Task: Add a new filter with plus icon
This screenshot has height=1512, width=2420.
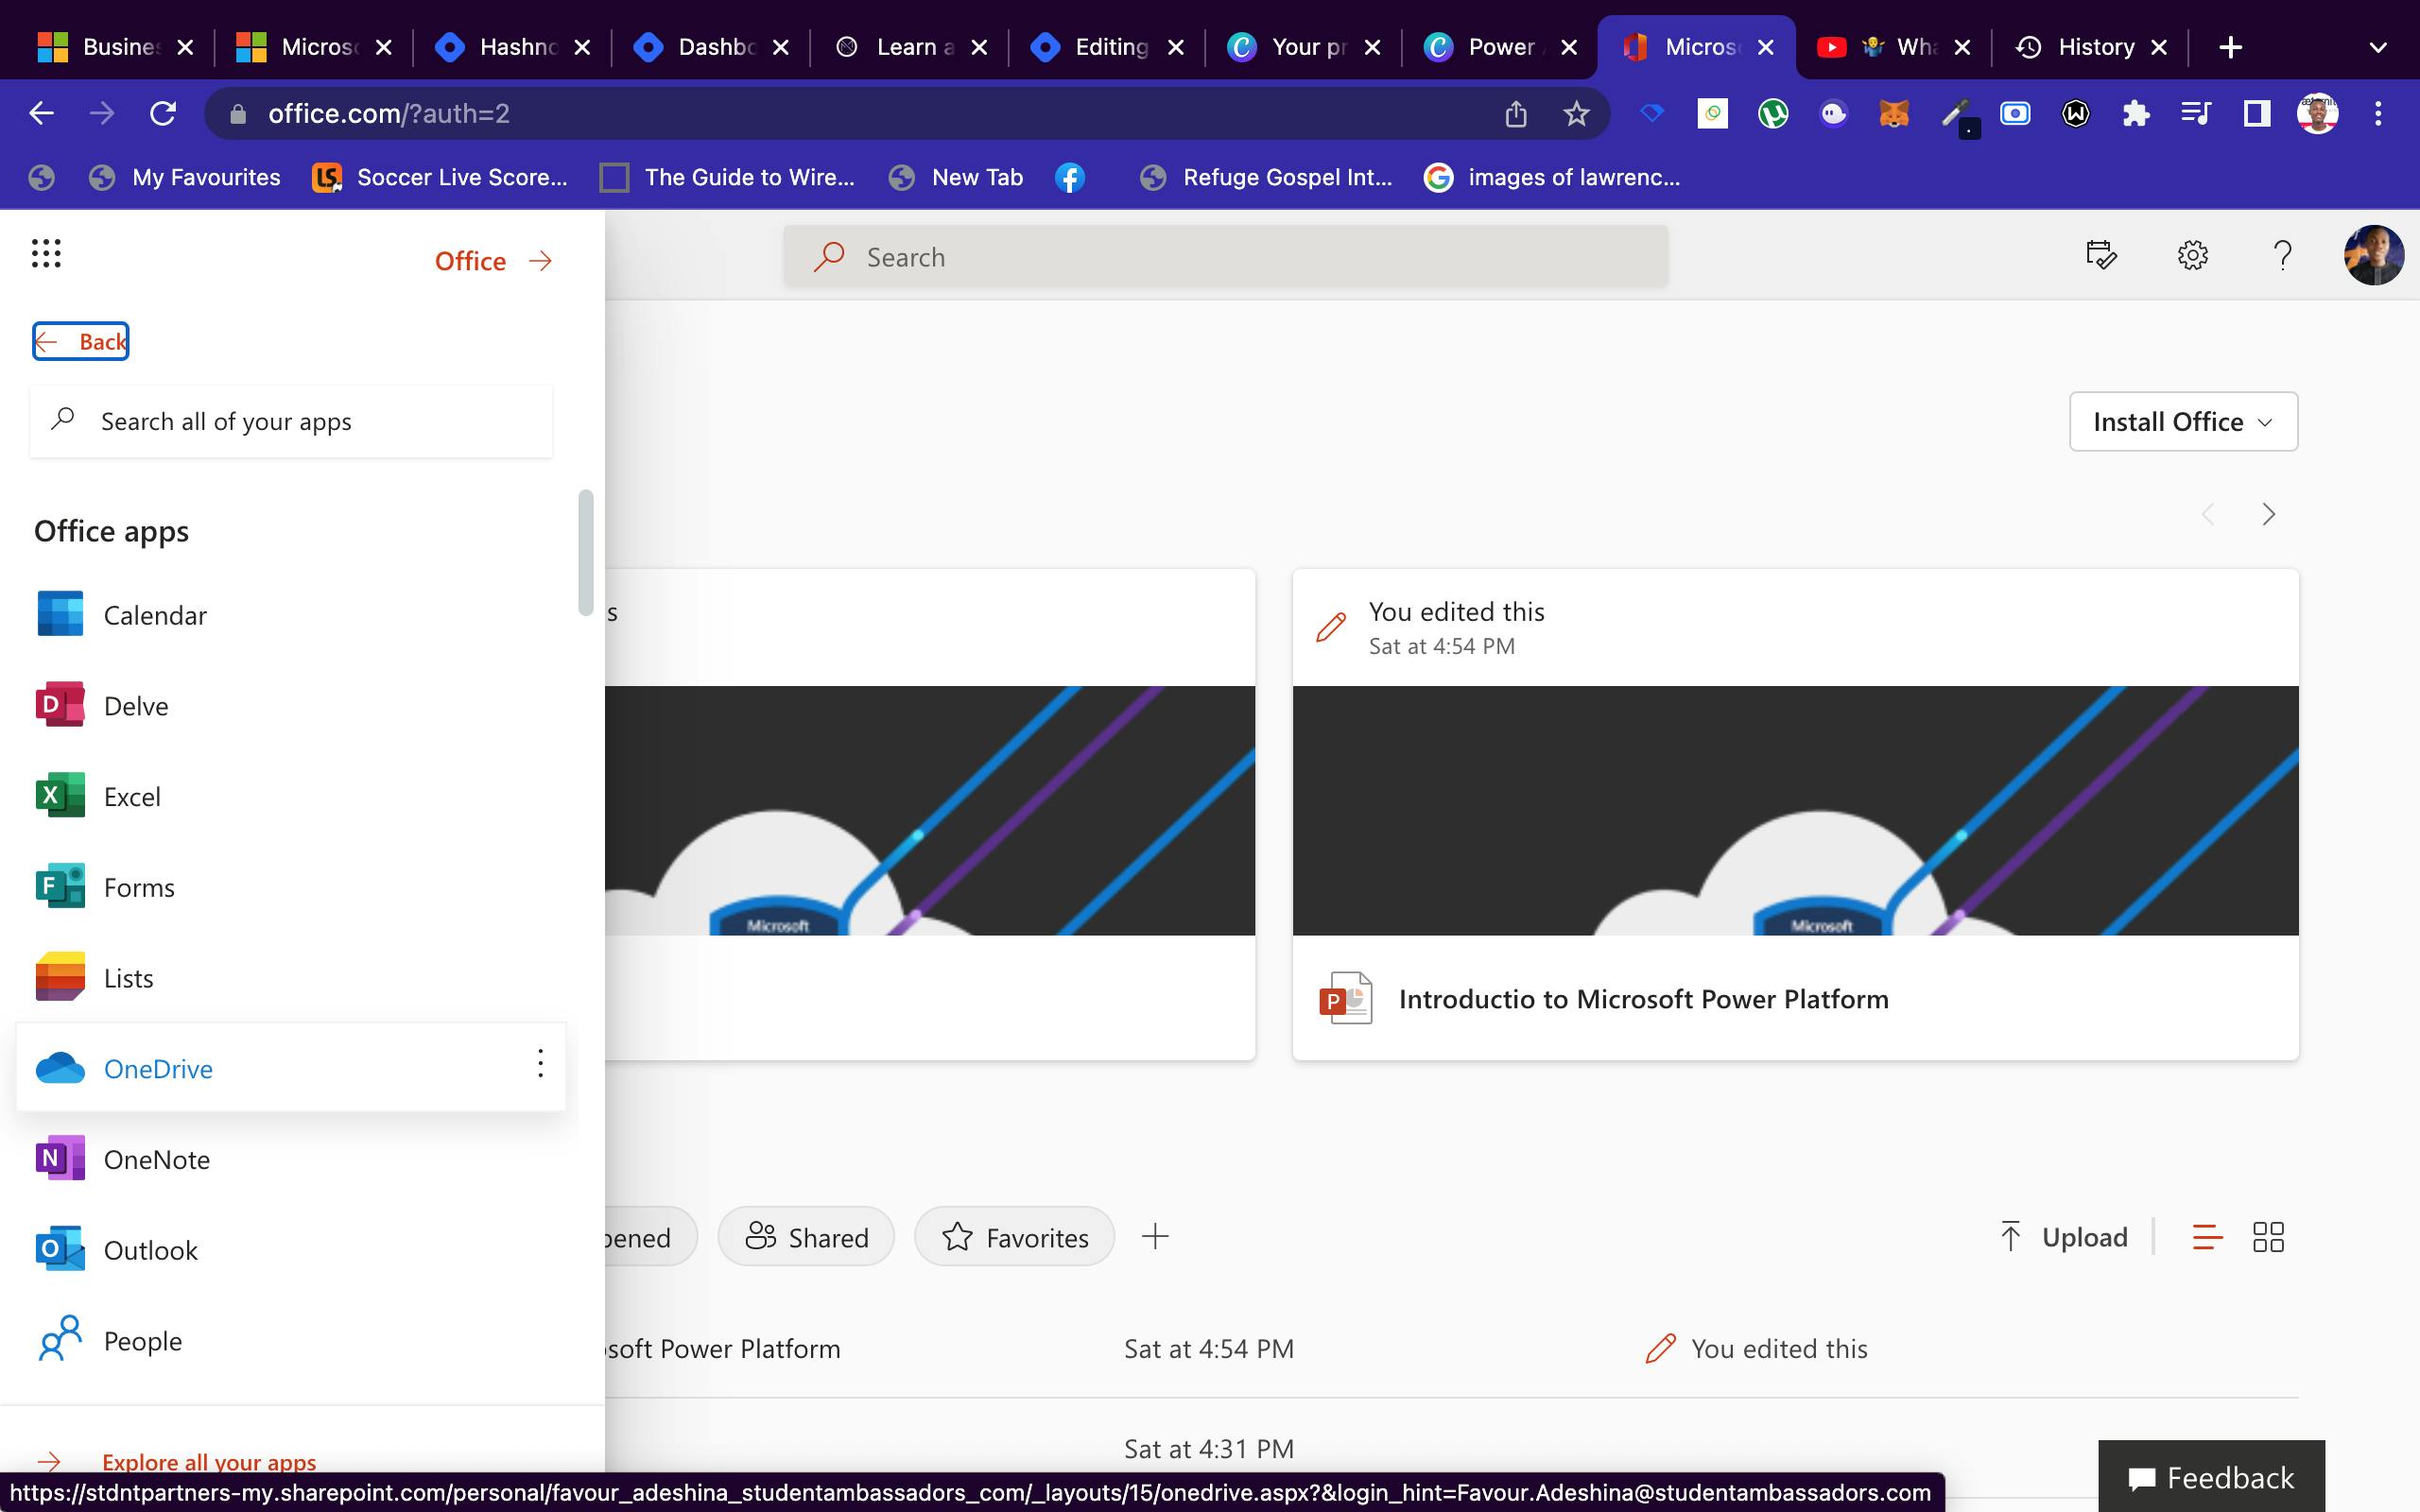Action: 1155,1237
